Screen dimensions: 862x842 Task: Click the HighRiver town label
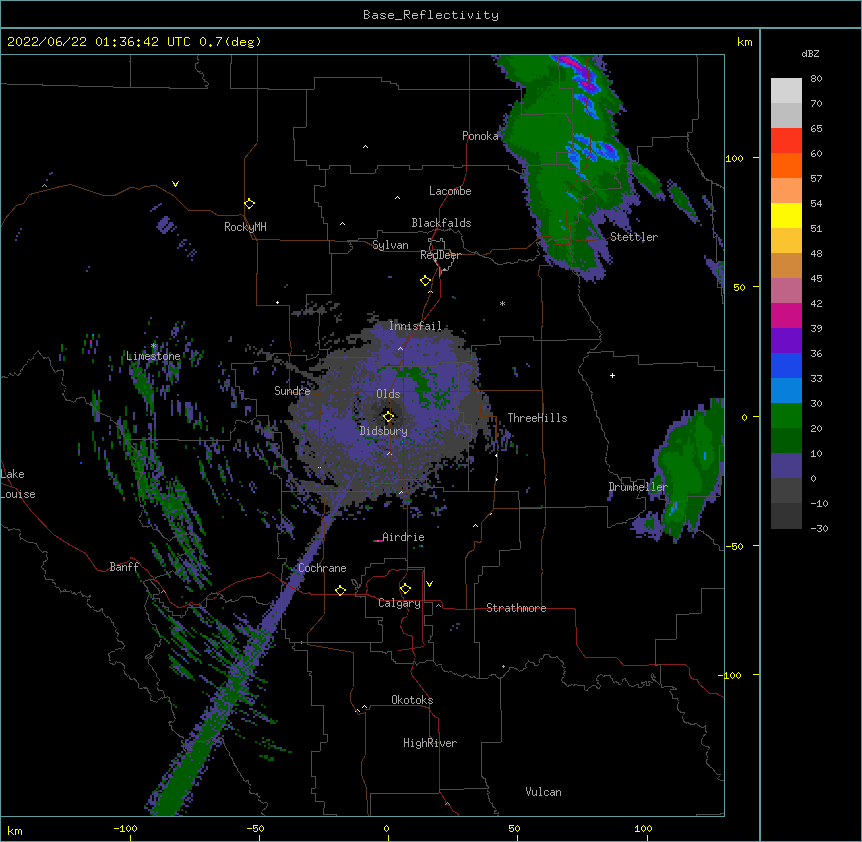[x=430, y=743]
